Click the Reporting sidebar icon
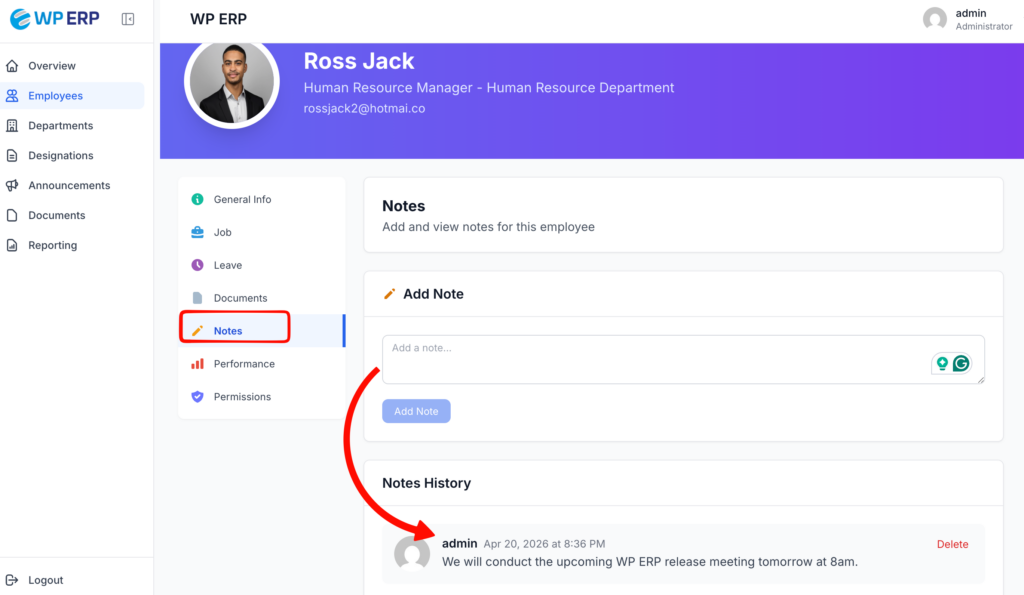The image size is (1024, 595). (12, 246)
